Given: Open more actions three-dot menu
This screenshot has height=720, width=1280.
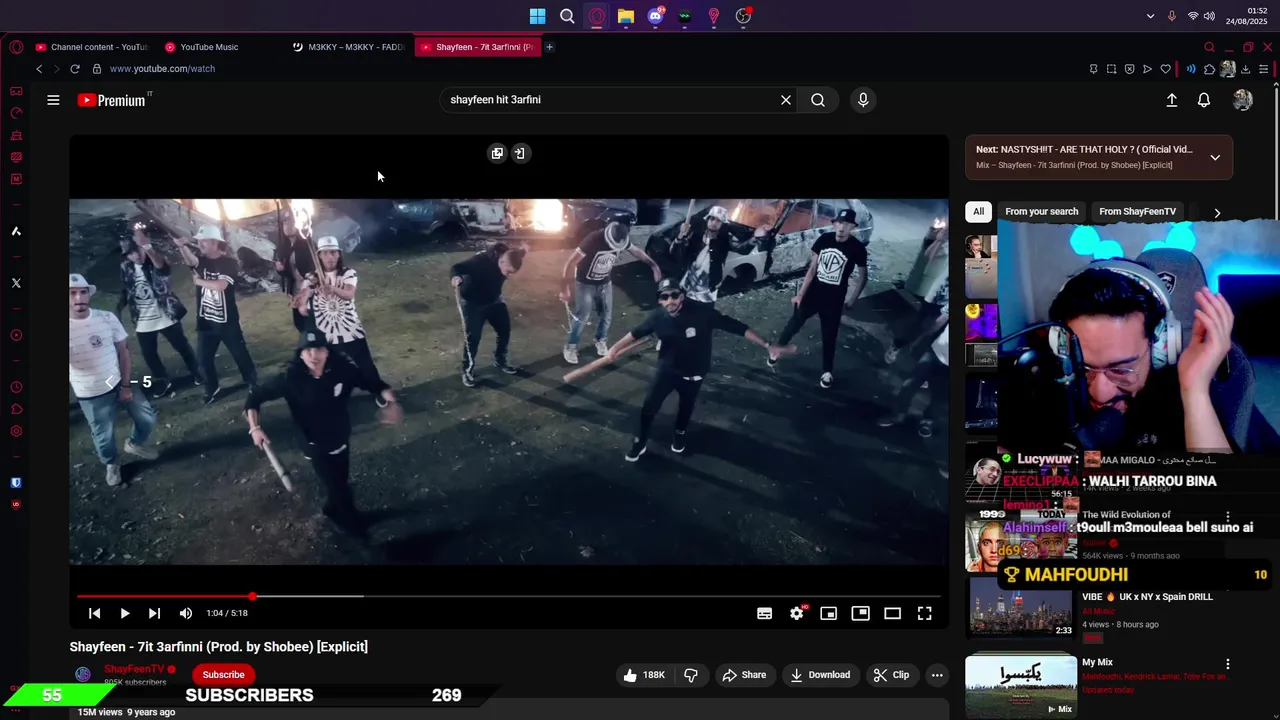Looking at the screenshot, I should [937, 675].
